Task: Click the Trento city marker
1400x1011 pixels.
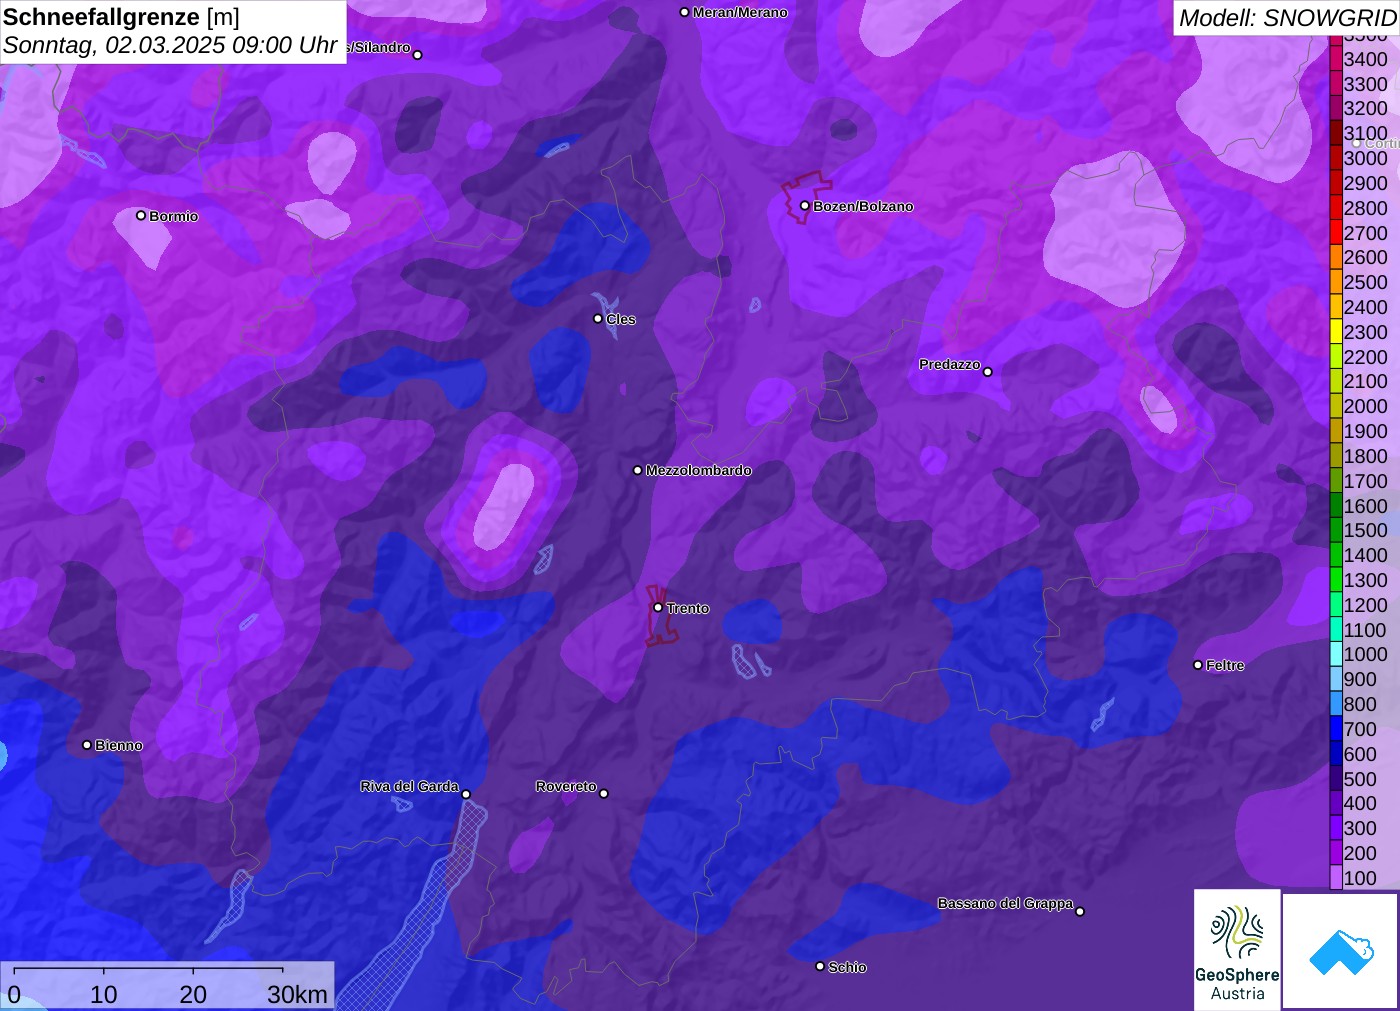Action: pos(658,607)
